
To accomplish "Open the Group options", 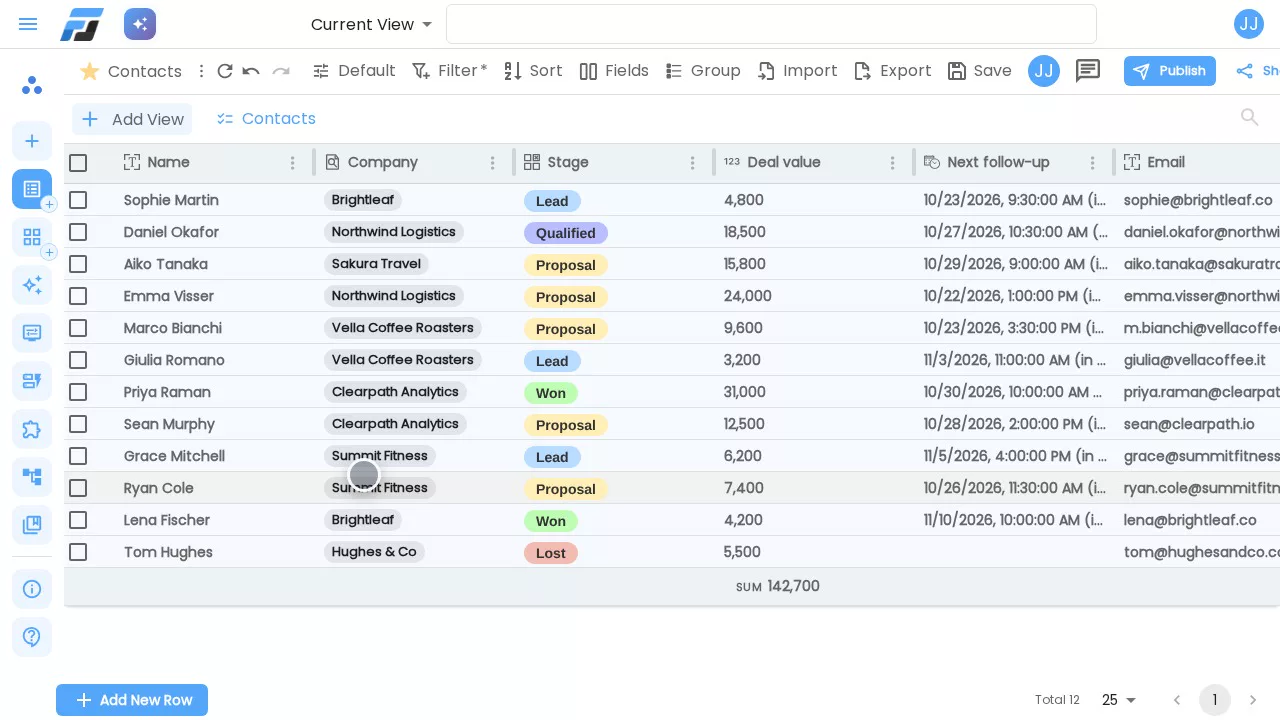I will (703, 71).
